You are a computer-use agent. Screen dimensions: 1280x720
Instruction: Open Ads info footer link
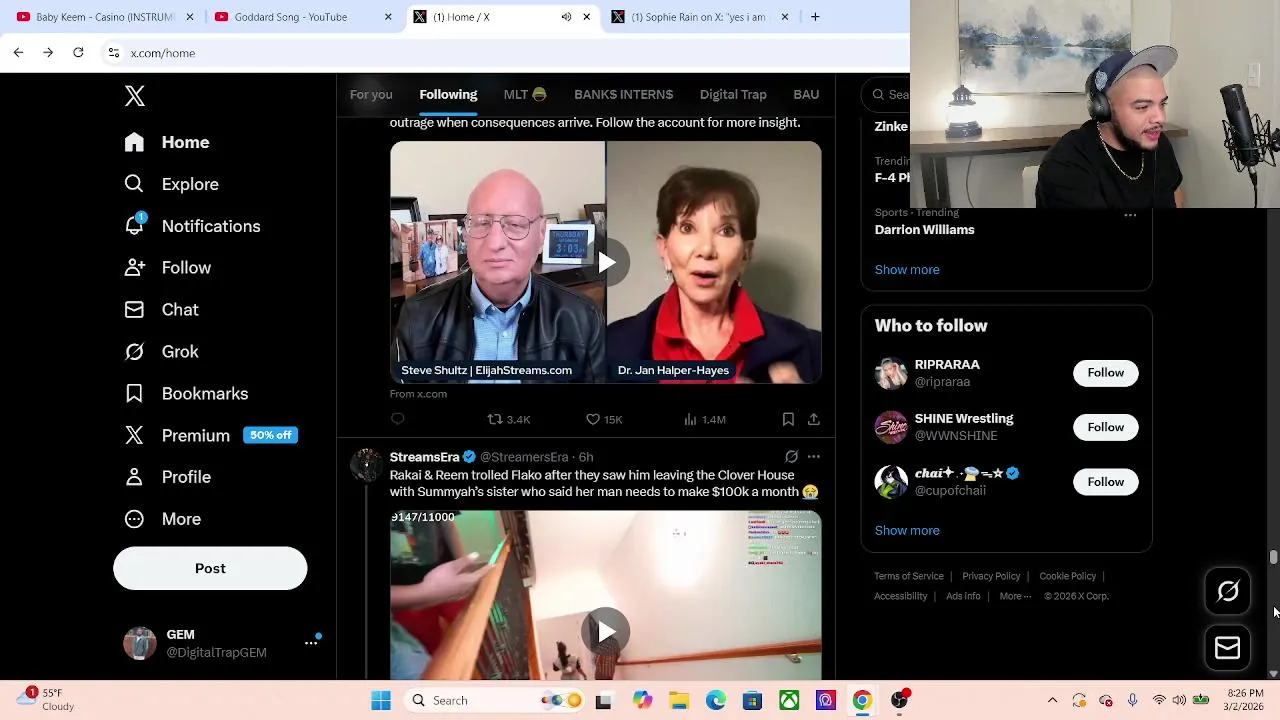(x=963, y=596)
